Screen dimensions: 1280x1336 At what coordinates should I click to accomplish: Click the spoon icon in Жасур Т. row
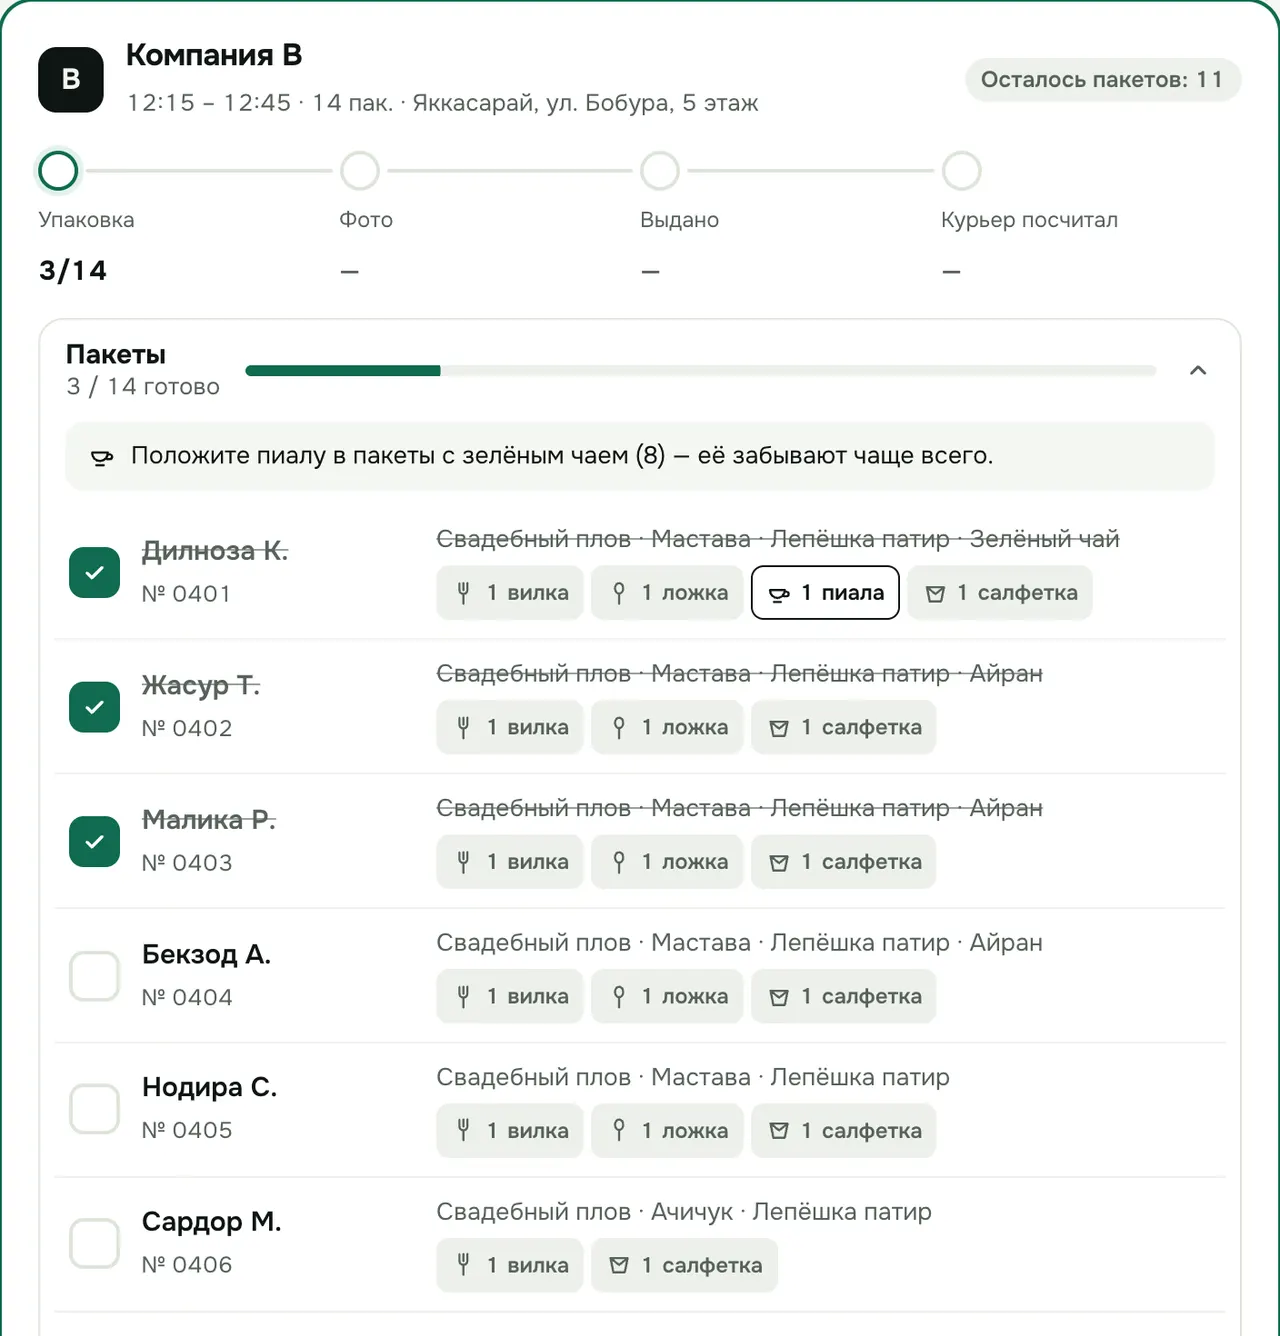tap(619, 728)
